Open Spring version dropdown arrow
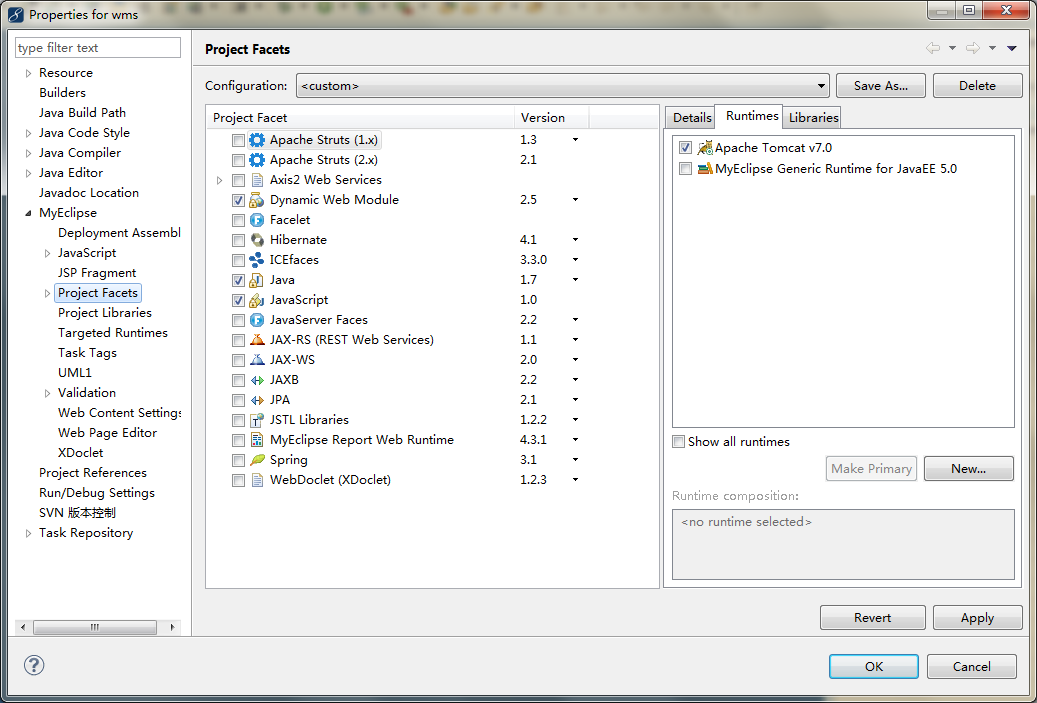Image resolution: width=1037 pixels, height=703 pixels. [x=575, y=460]
